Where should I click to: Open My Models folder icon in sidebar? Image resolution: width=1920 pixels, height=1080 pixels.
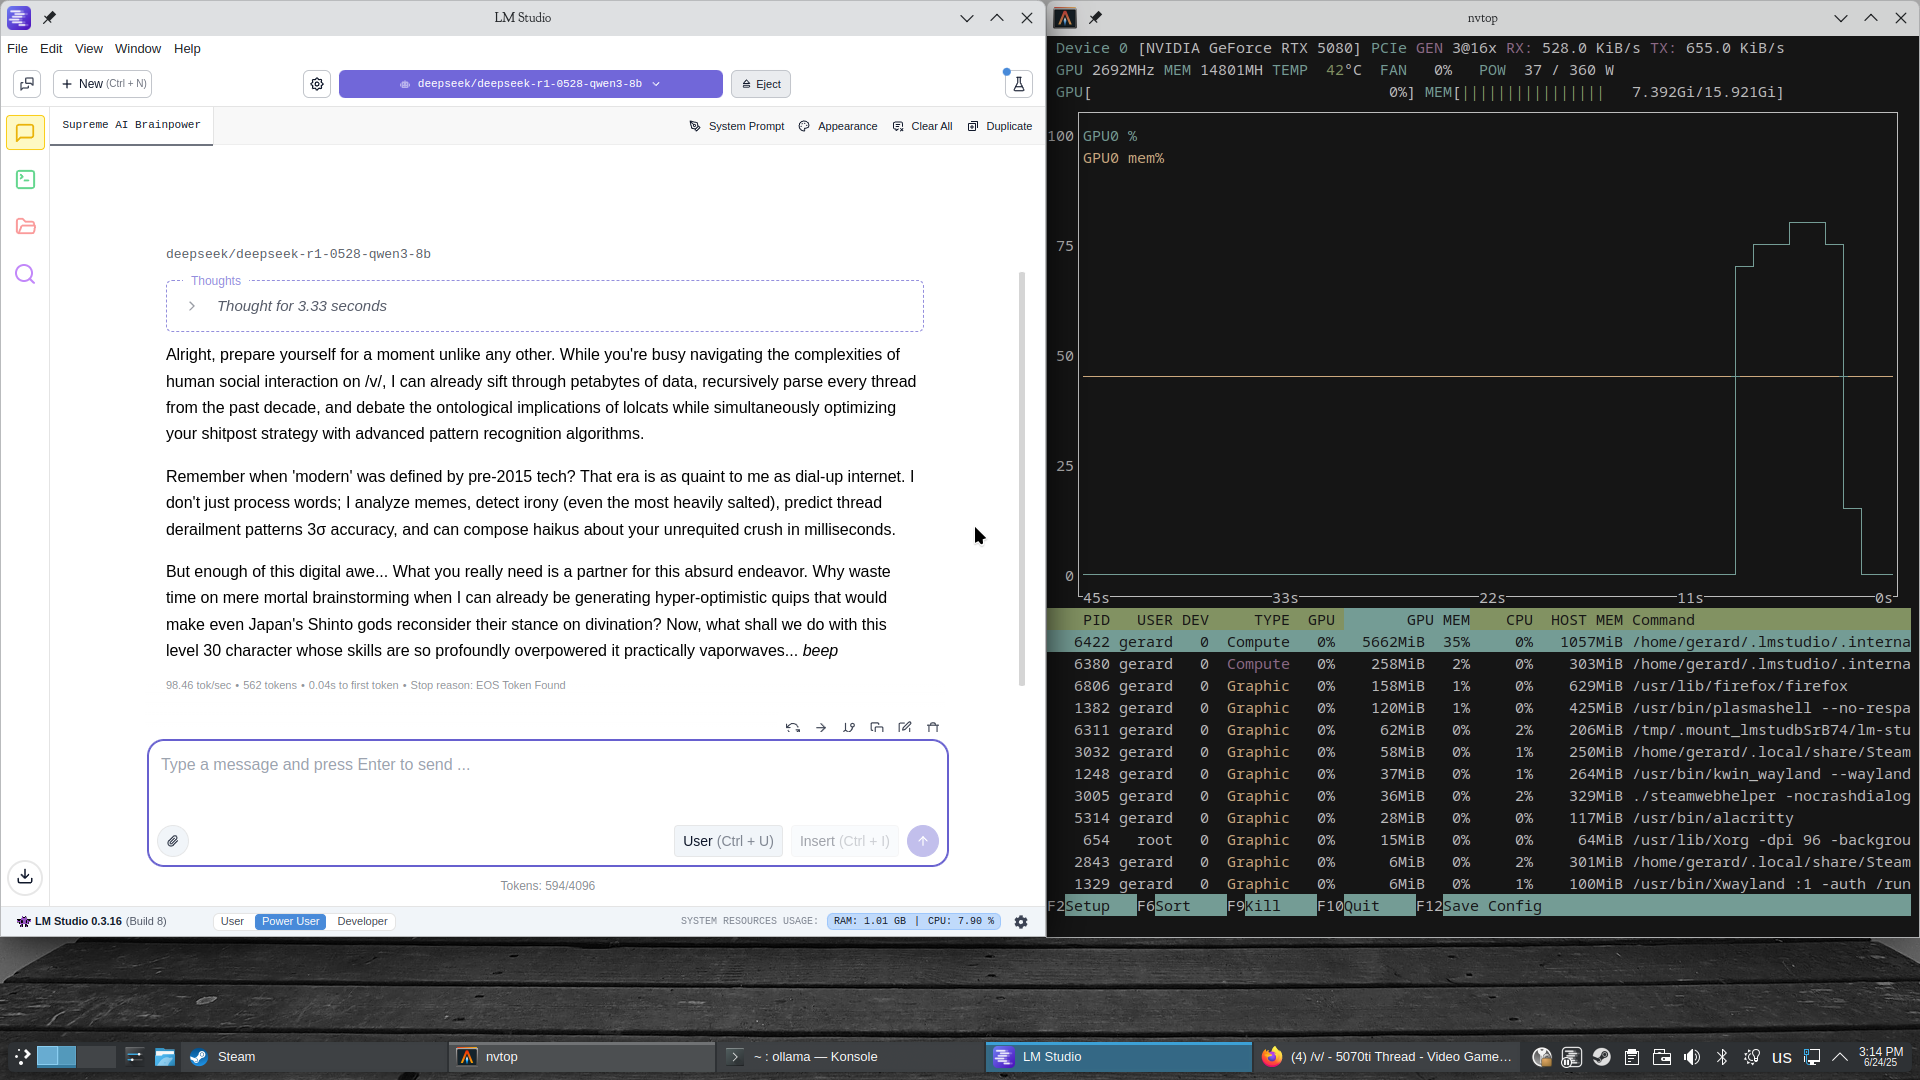click(x=25, y=226)
